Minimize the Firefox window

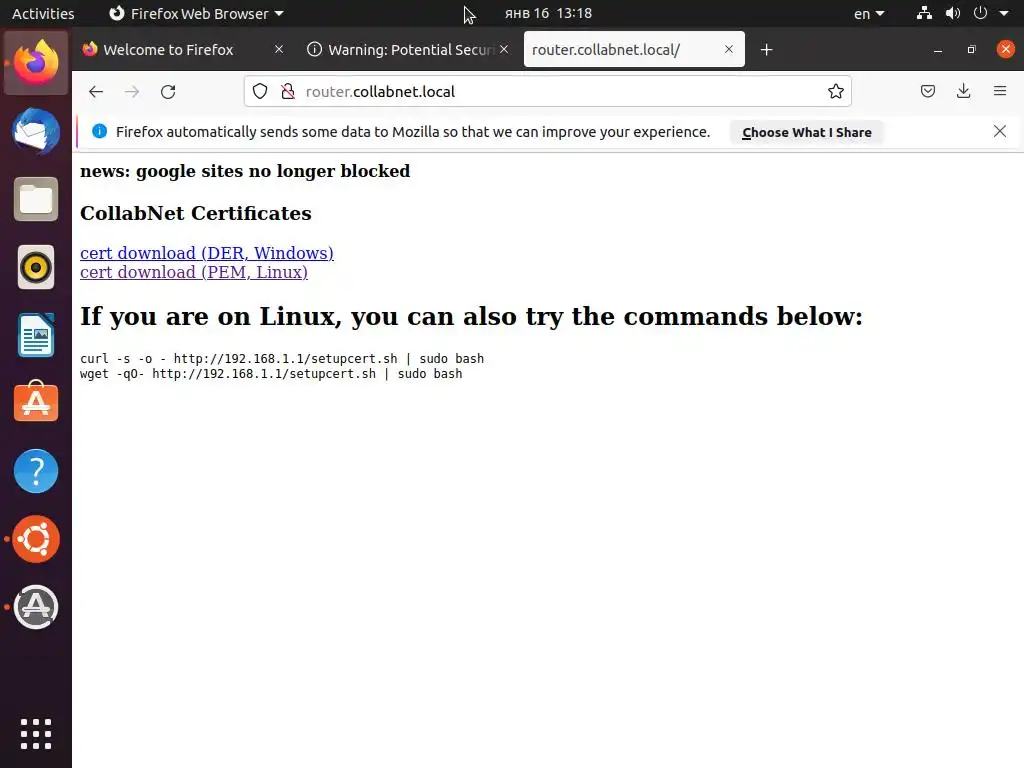[x=938, y=50]
